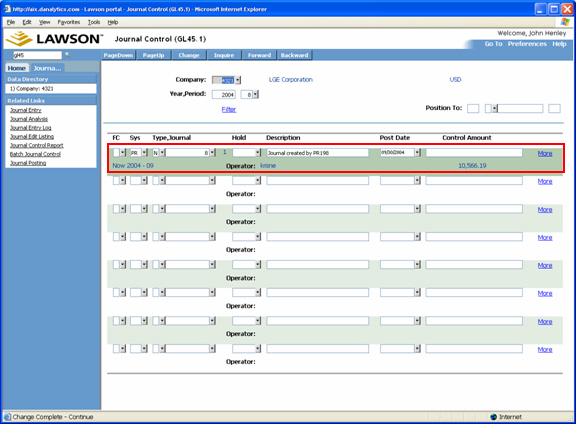Screen dimensions: 576x425
Task: Expand the Journal number dropdown showing 8
Action: tap(212, 152)
